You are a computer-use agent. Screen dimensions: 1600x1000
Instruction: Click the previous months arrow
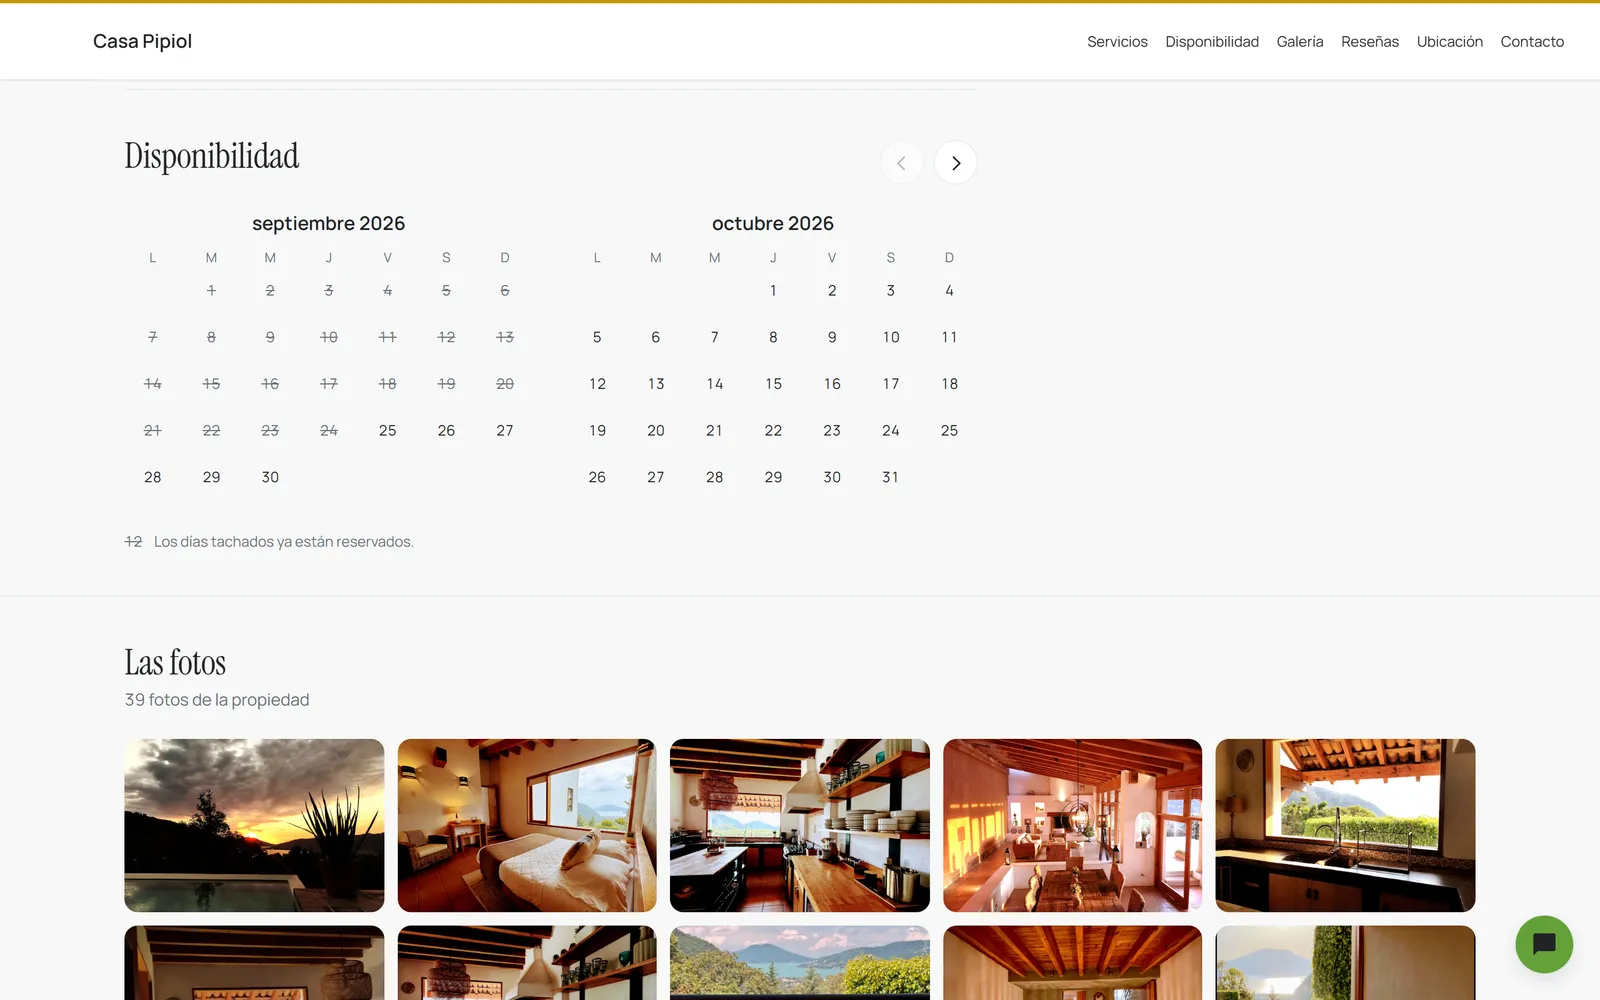pos(902,163)
